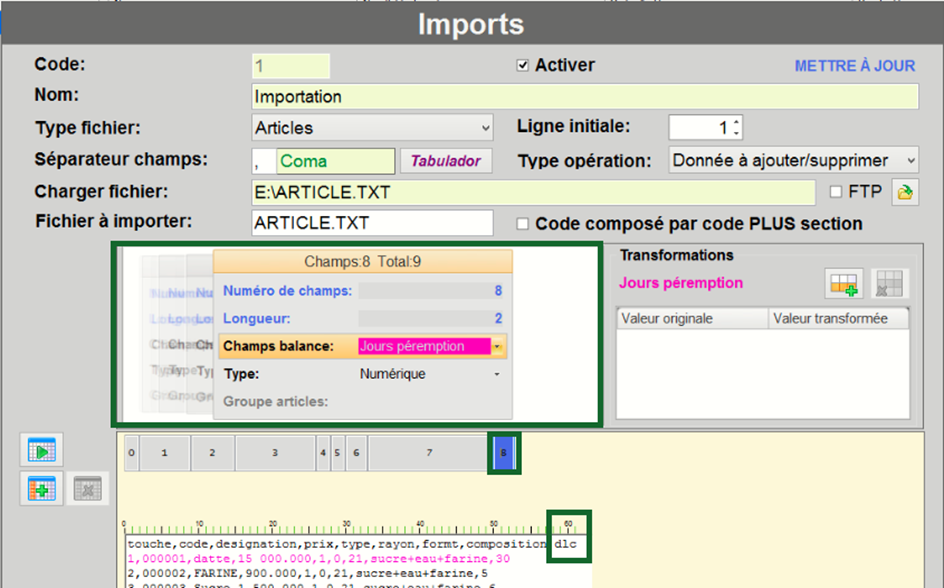Open the Champs balance dropdown
This screenshot has height=588, width=944.
497,347
